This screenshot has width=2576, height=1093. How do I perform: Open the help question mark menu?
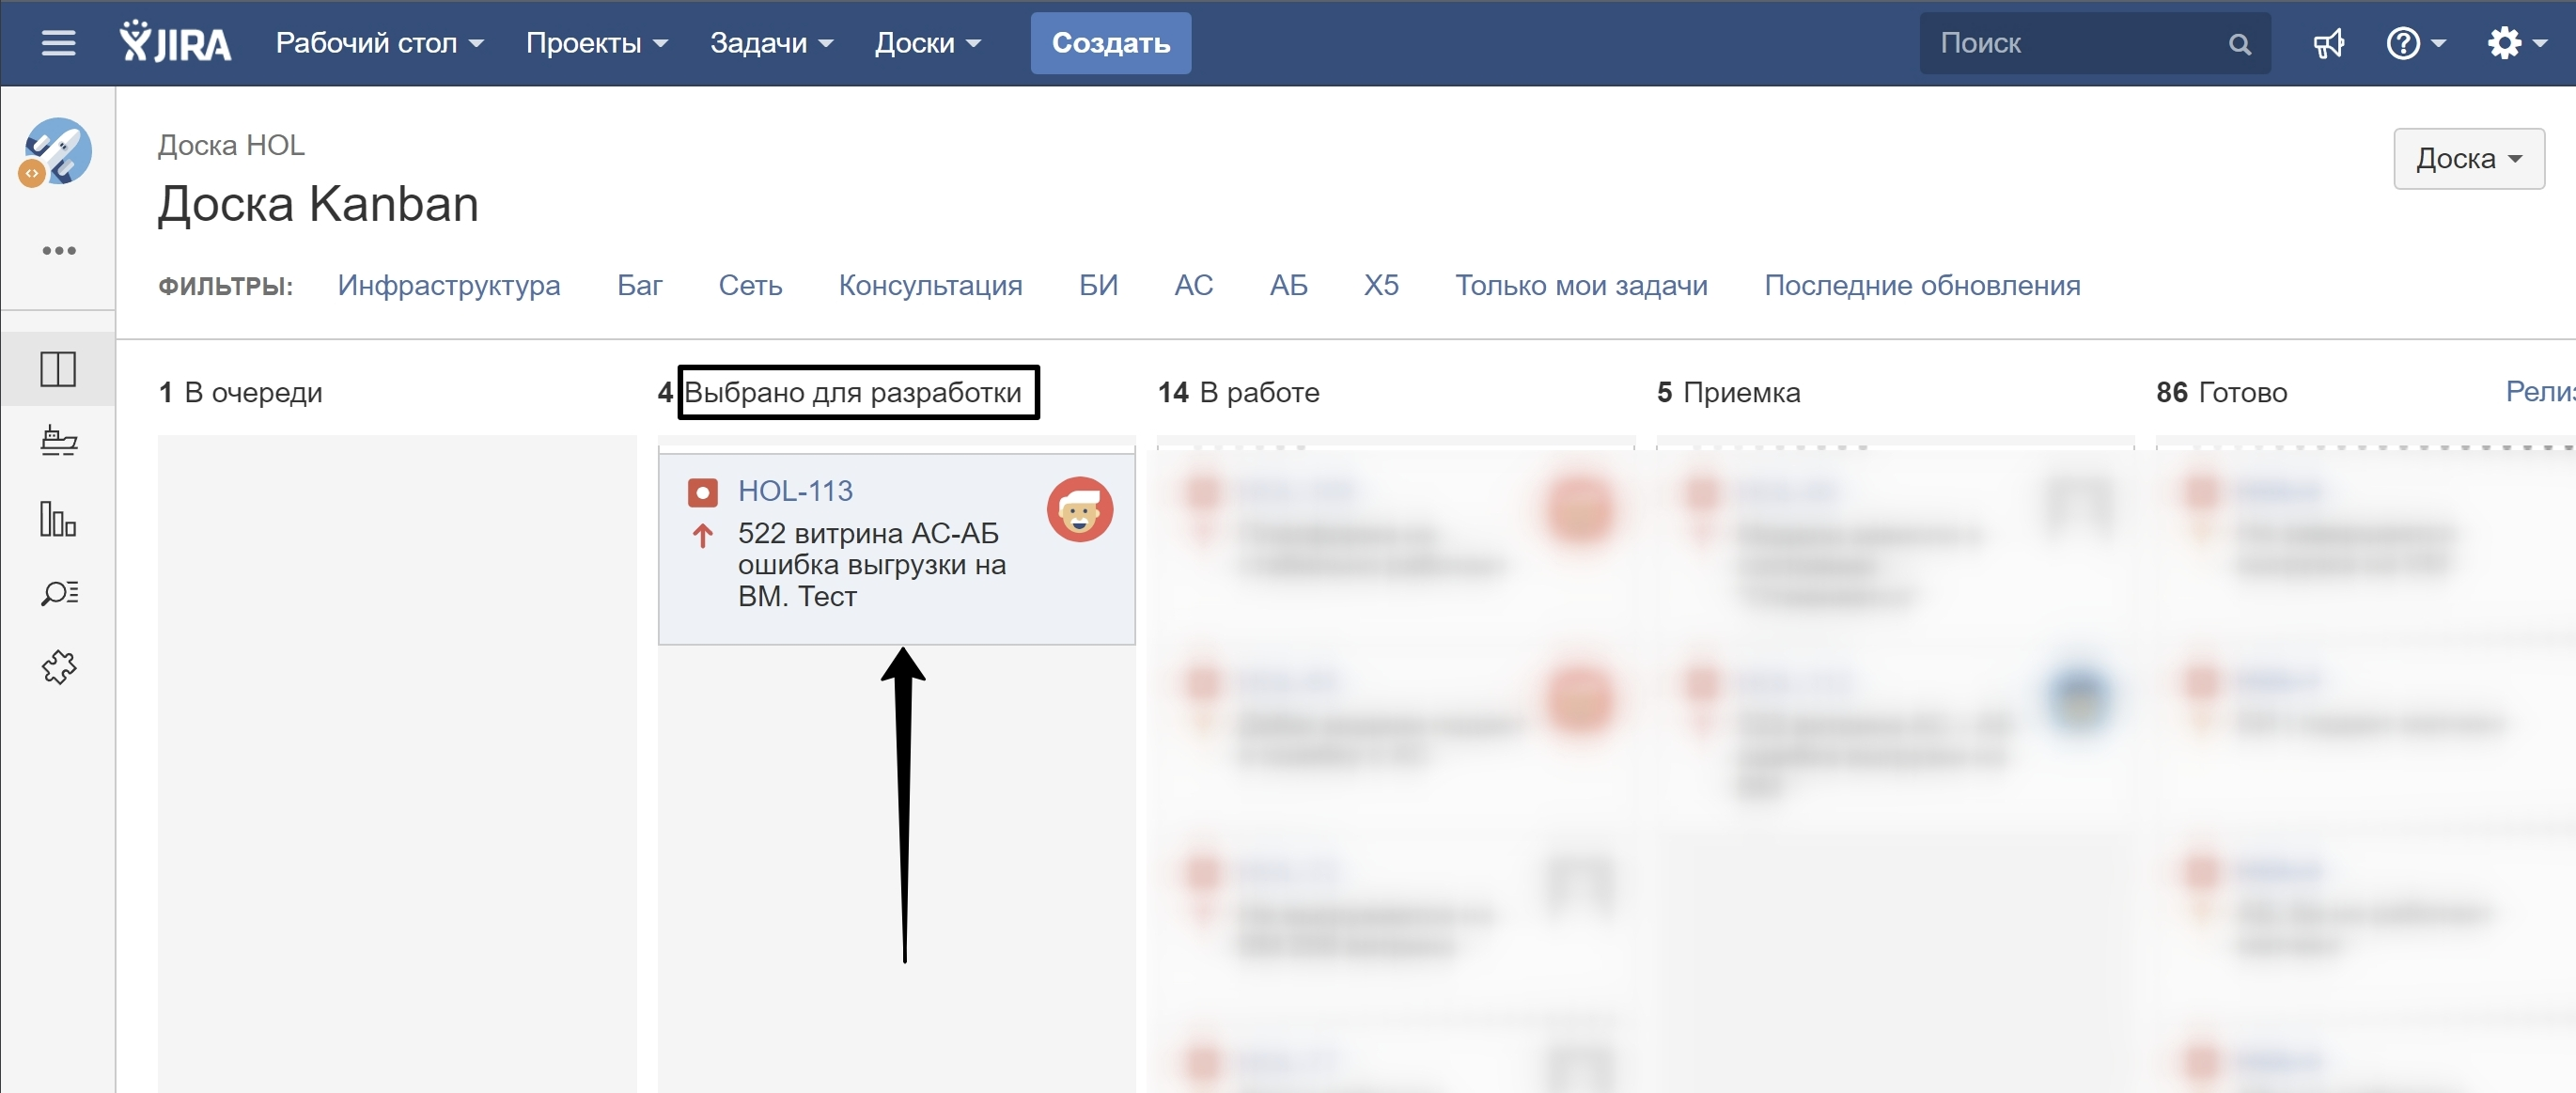click(2415, 43)
